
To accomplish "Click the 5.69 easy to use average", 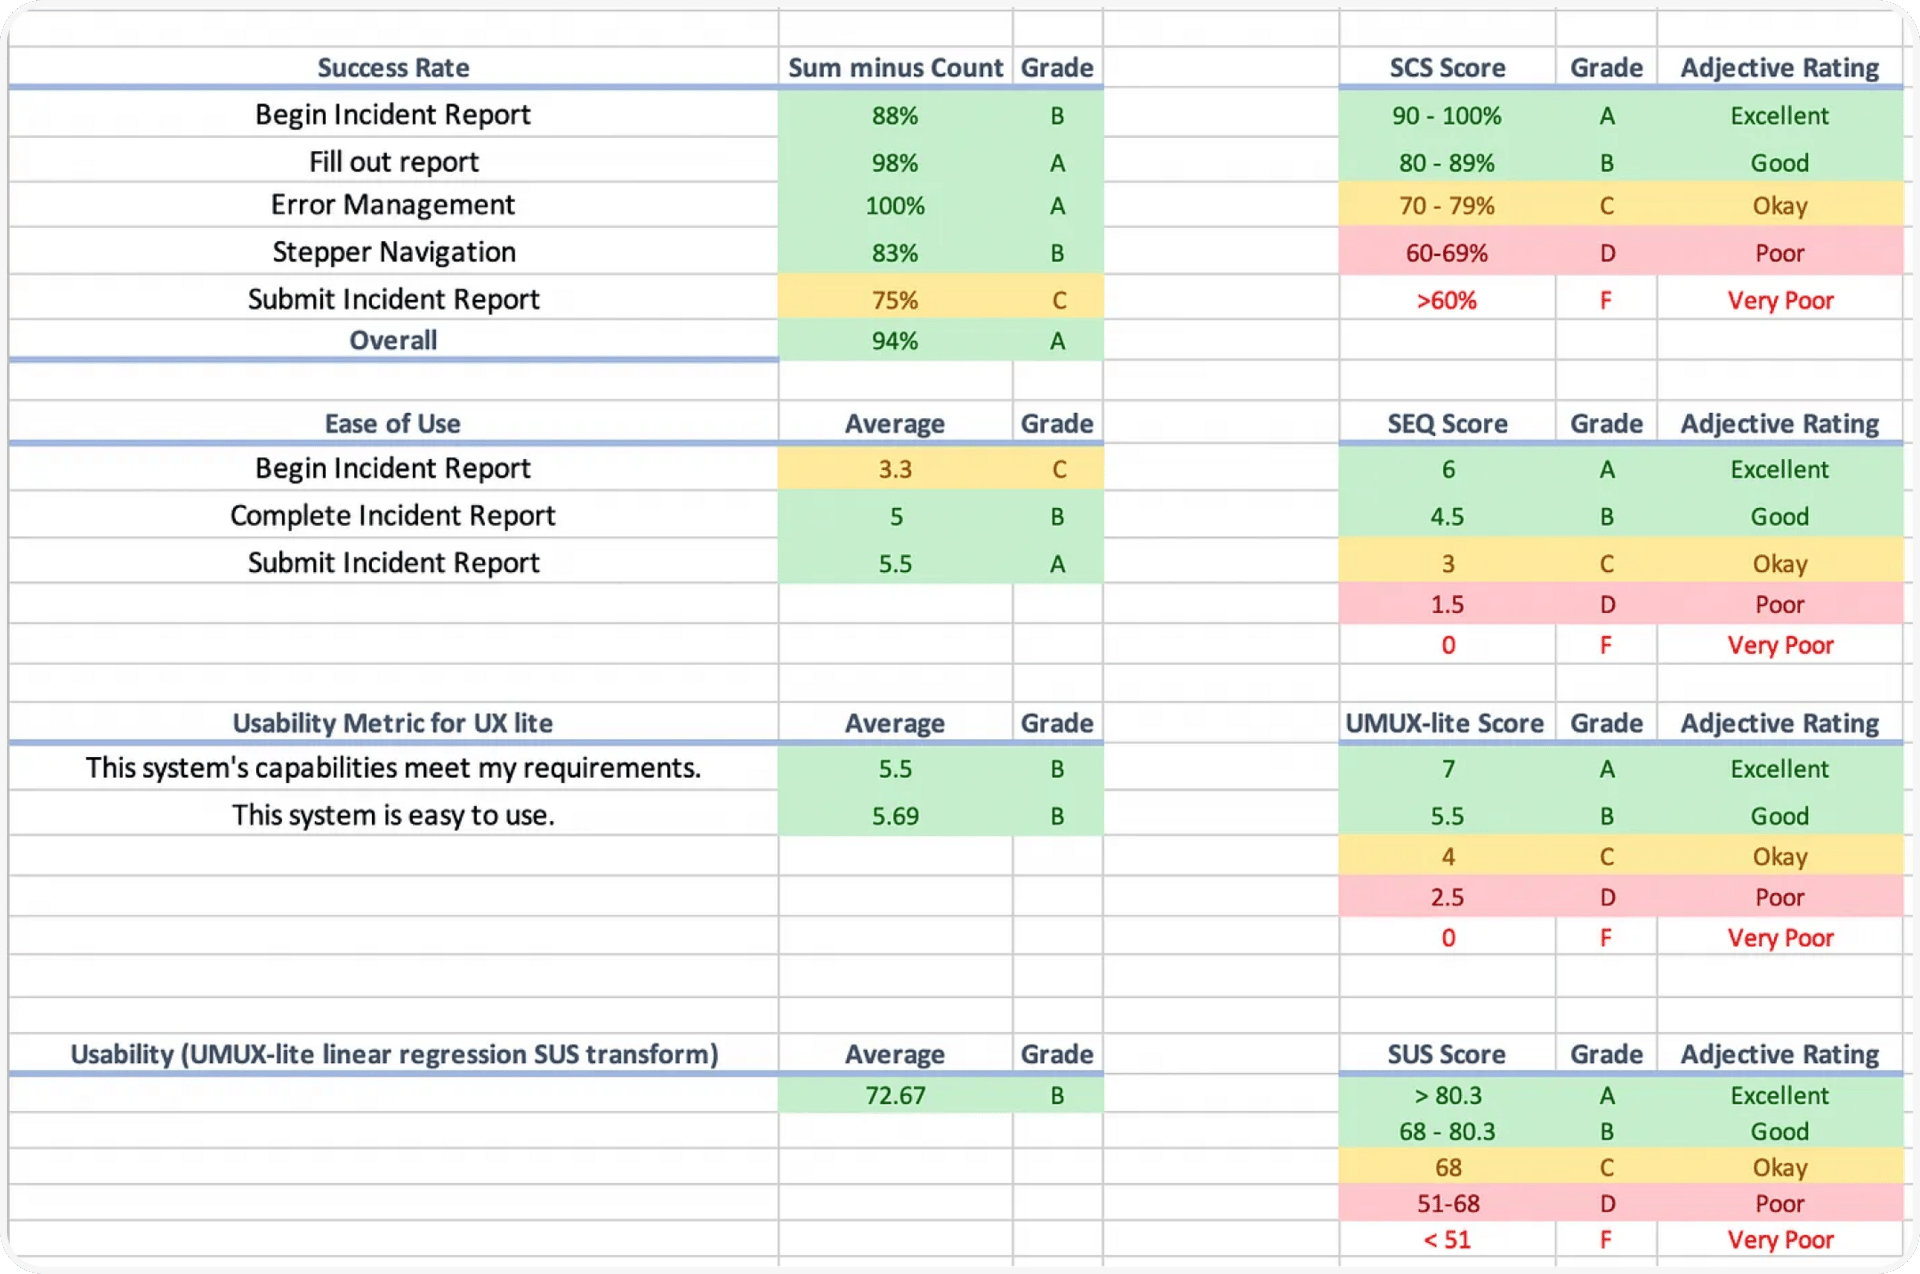I will coord(894,816).
